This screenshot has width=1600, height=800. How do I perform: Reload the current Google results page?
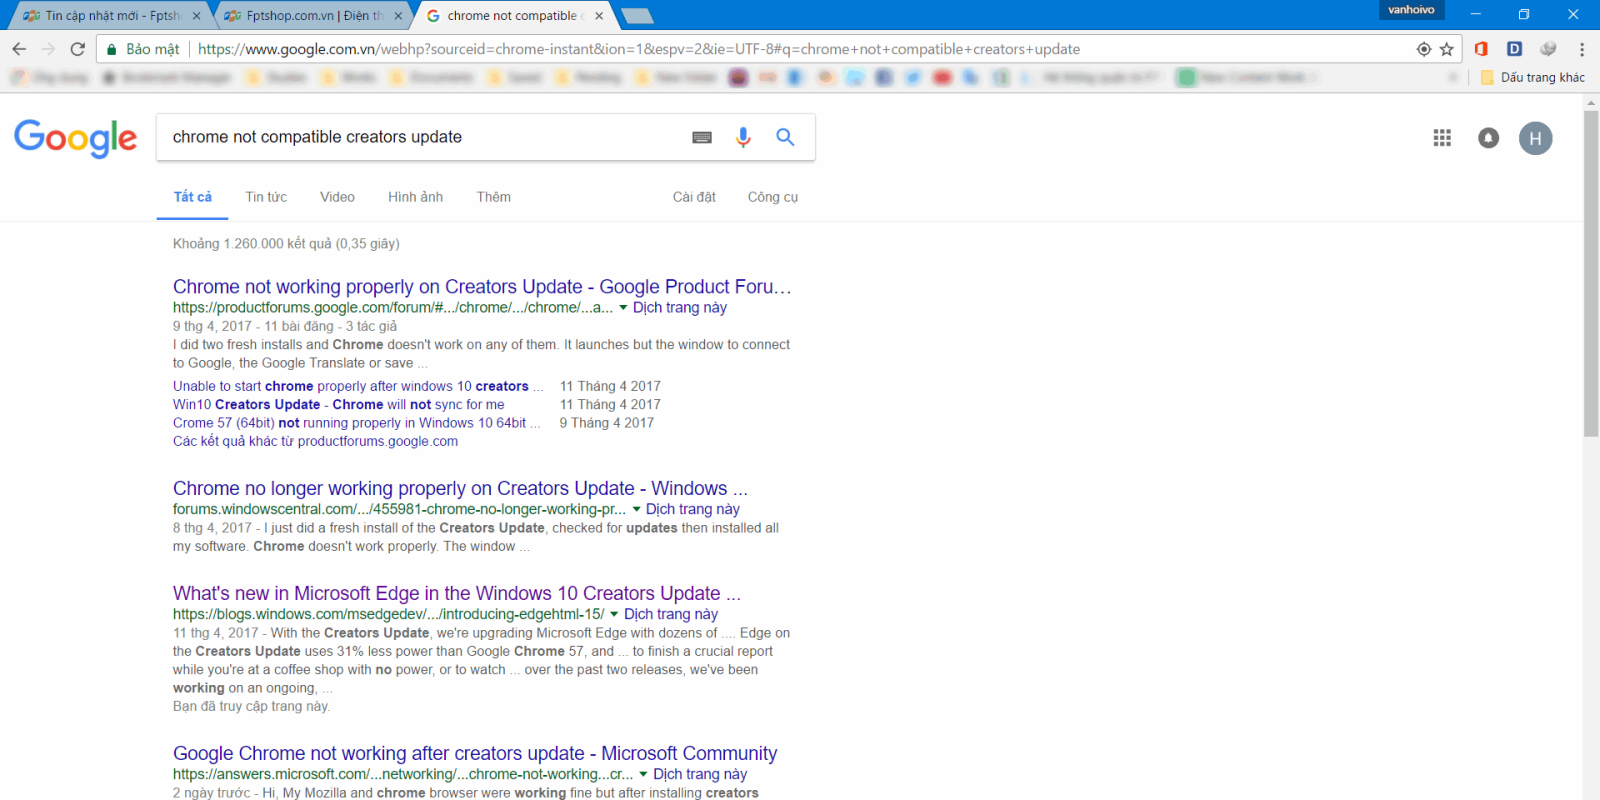point(78,49)
